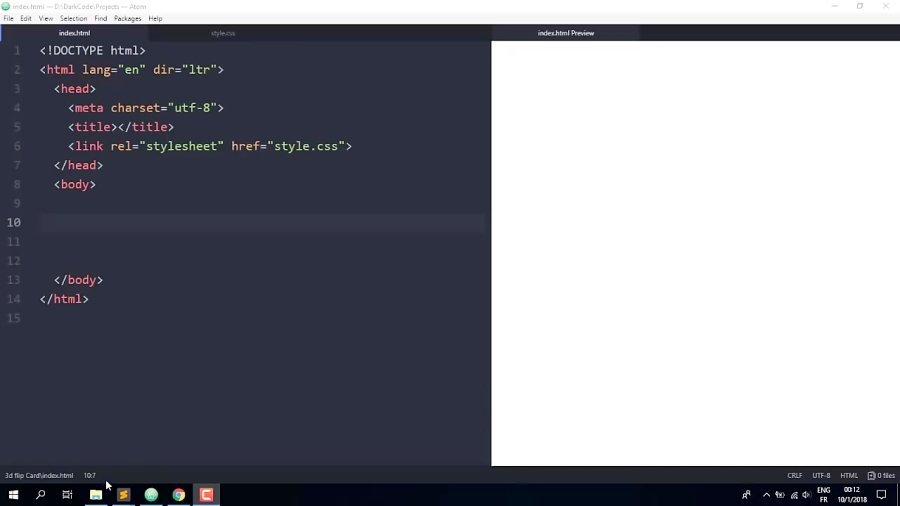Open the Task View icon
The image size is (900, 506).
(68, 495)
